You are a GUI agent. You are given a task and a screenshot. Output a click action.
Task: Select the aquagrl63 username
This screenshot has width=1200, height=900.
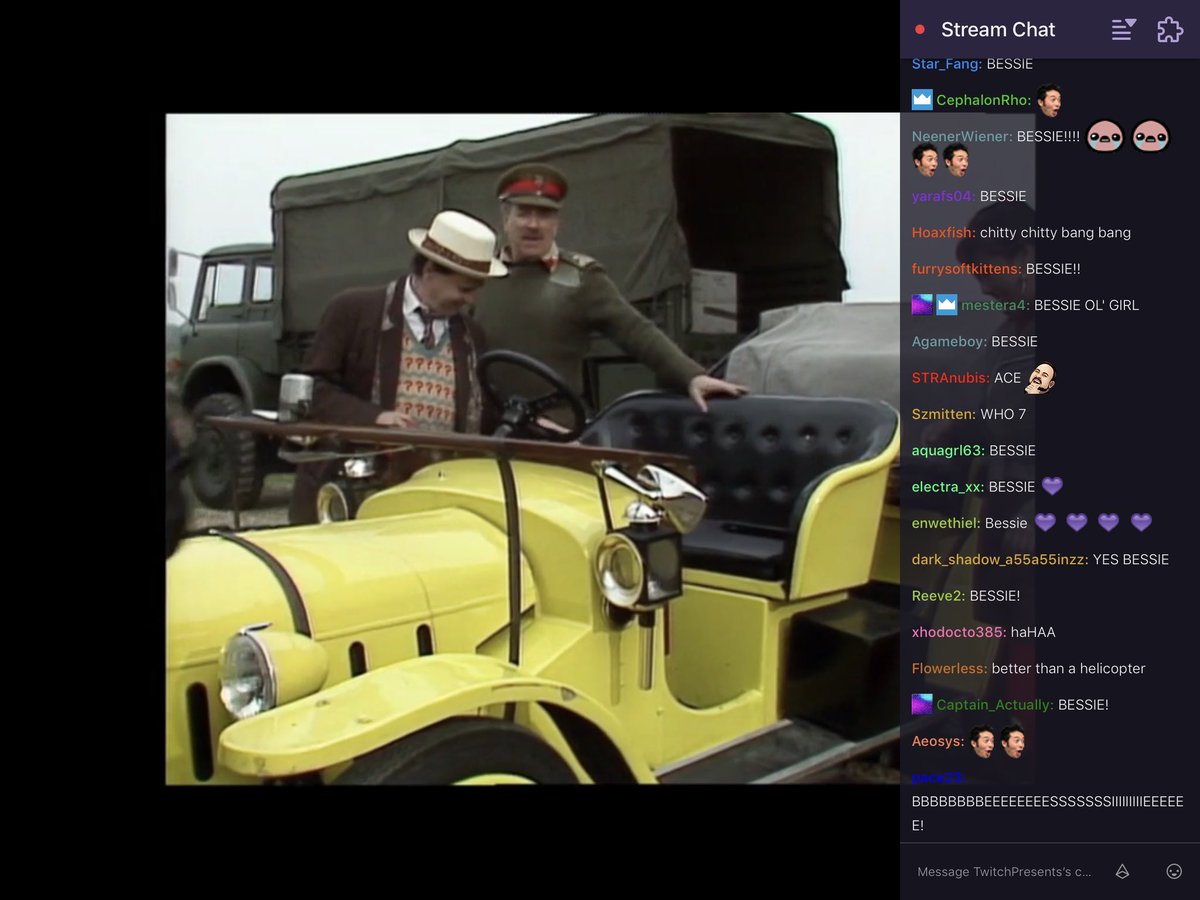click(948, 450)
